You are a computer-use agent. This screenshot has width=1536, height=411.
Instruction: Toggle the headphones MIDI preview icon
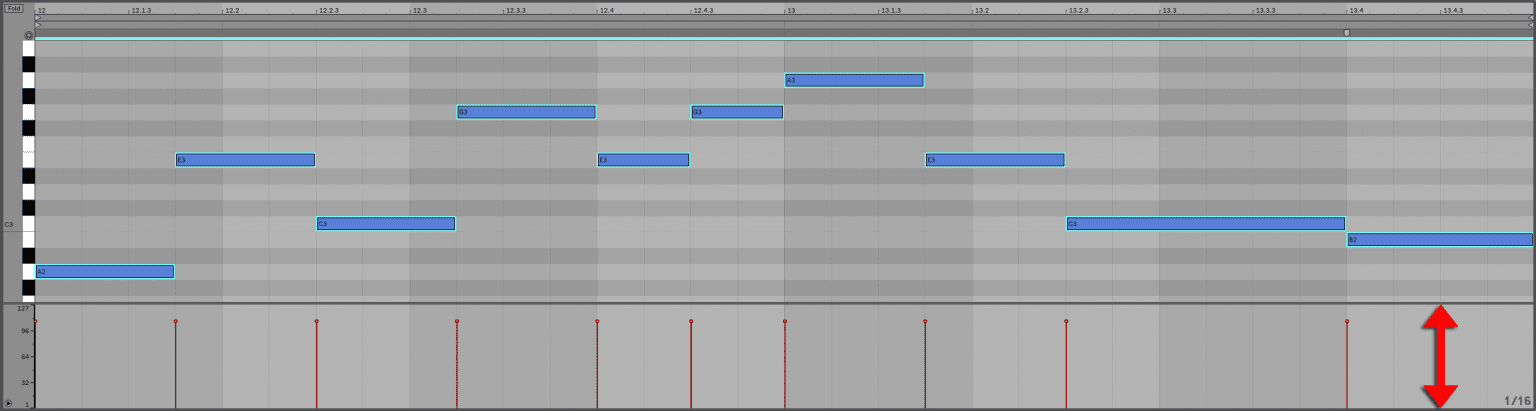pyautogui.click(x=28, y=35)
